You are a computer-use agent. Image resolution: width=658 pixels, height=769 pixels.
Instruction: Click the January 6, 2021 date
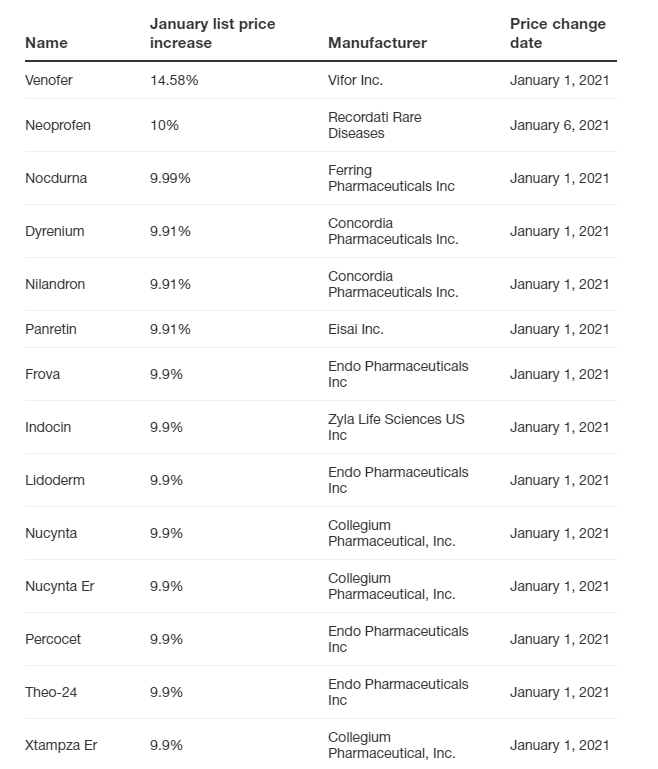[x=559, y=125]
